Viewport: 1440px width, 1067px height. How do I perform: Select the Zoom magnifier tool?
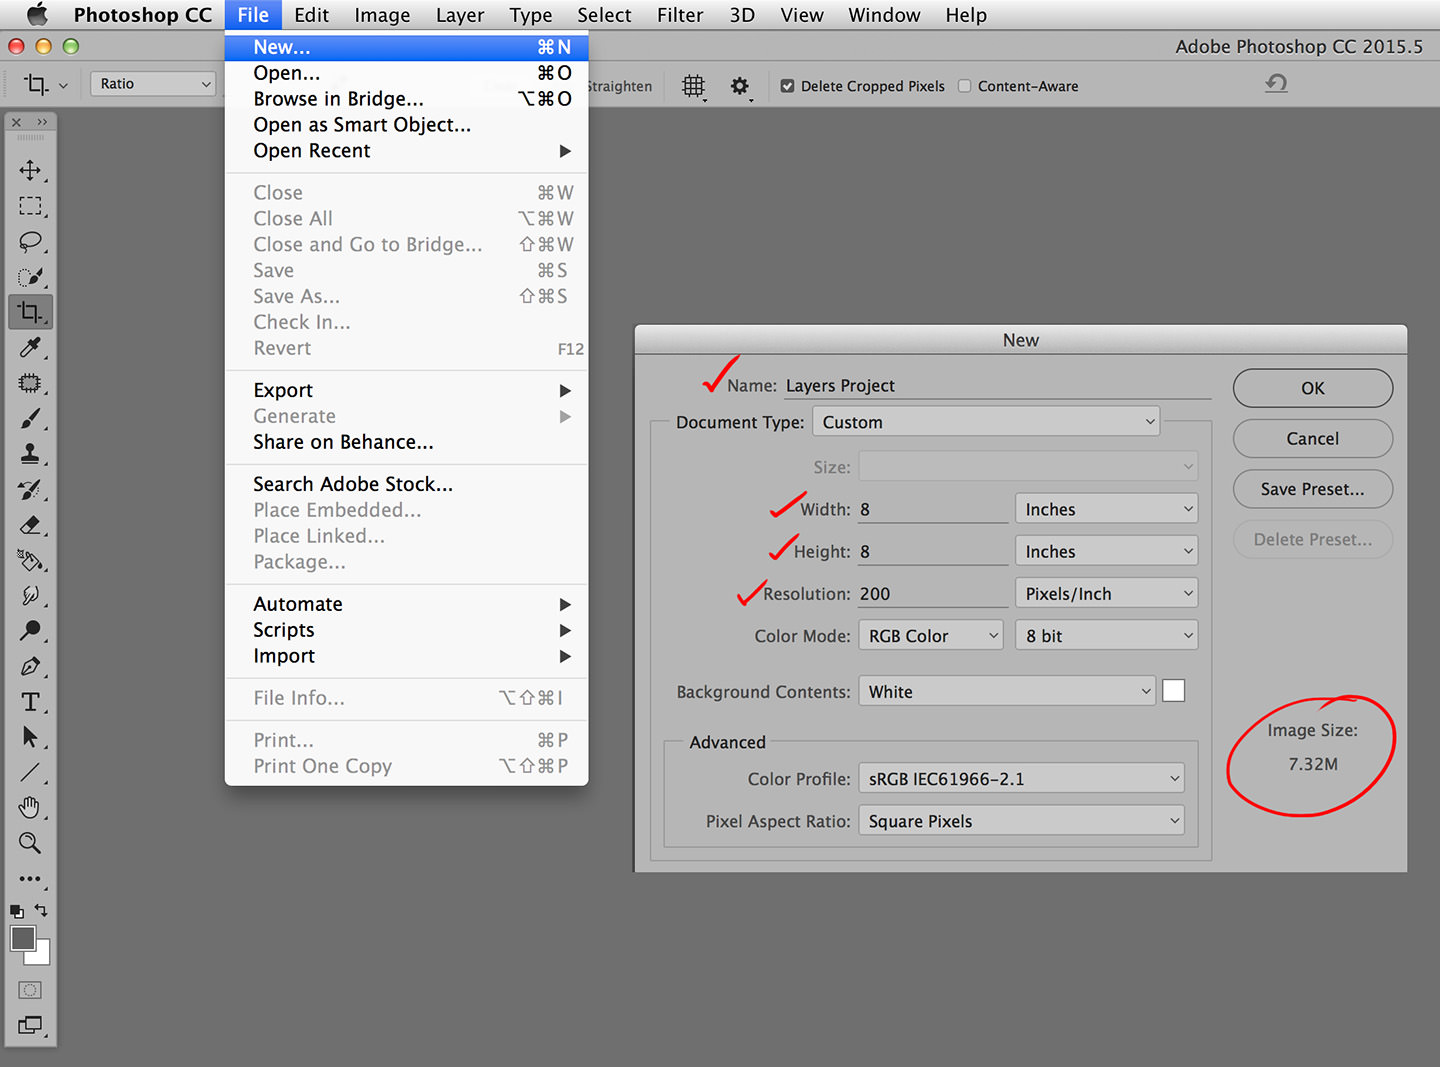point(30,844)
